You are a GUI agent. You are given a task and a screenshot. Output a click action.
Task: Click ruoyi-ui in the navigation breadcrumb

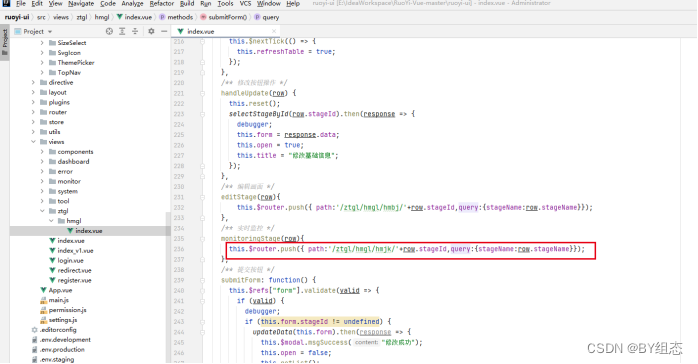click(x=17, y=17)
